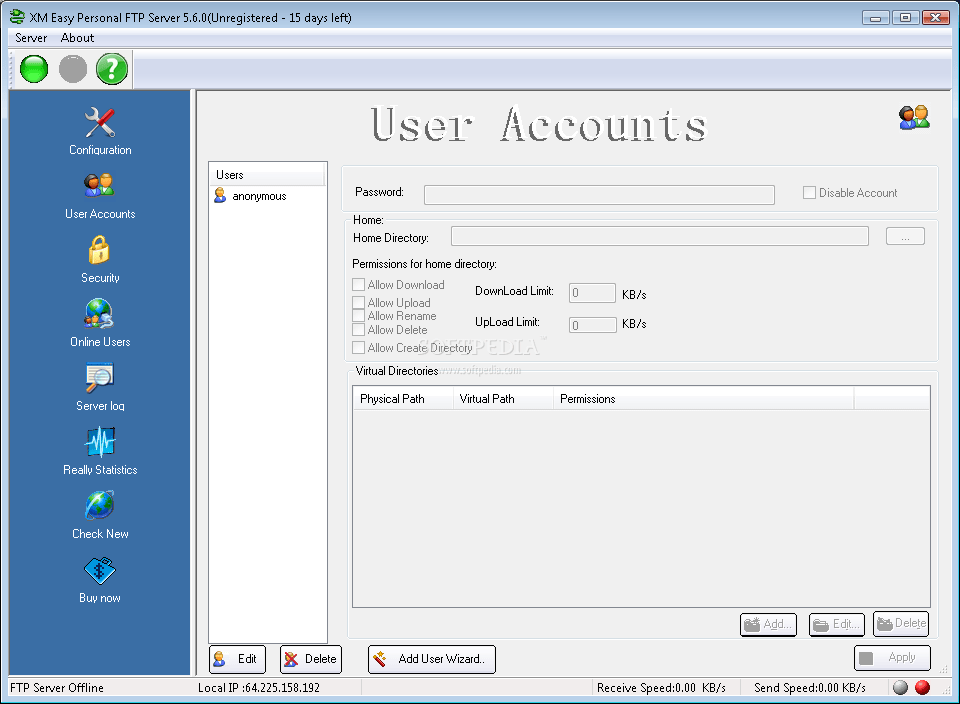Click Add... virtual directory button

click(x=768, y=624)
